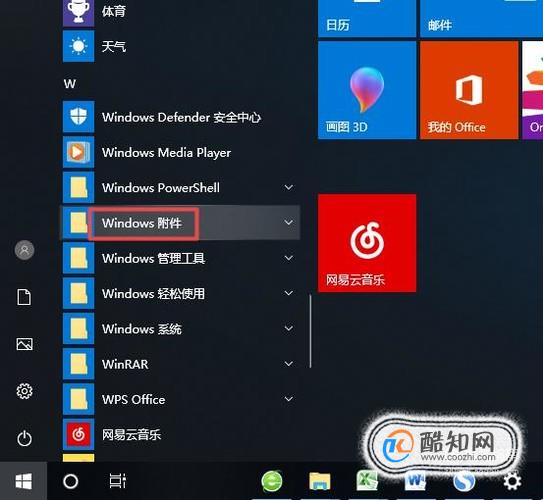Image resolution: width=543 pixels, height=500 pixels.
Task: Click the WPS Office label text
Action: (133, 400)
